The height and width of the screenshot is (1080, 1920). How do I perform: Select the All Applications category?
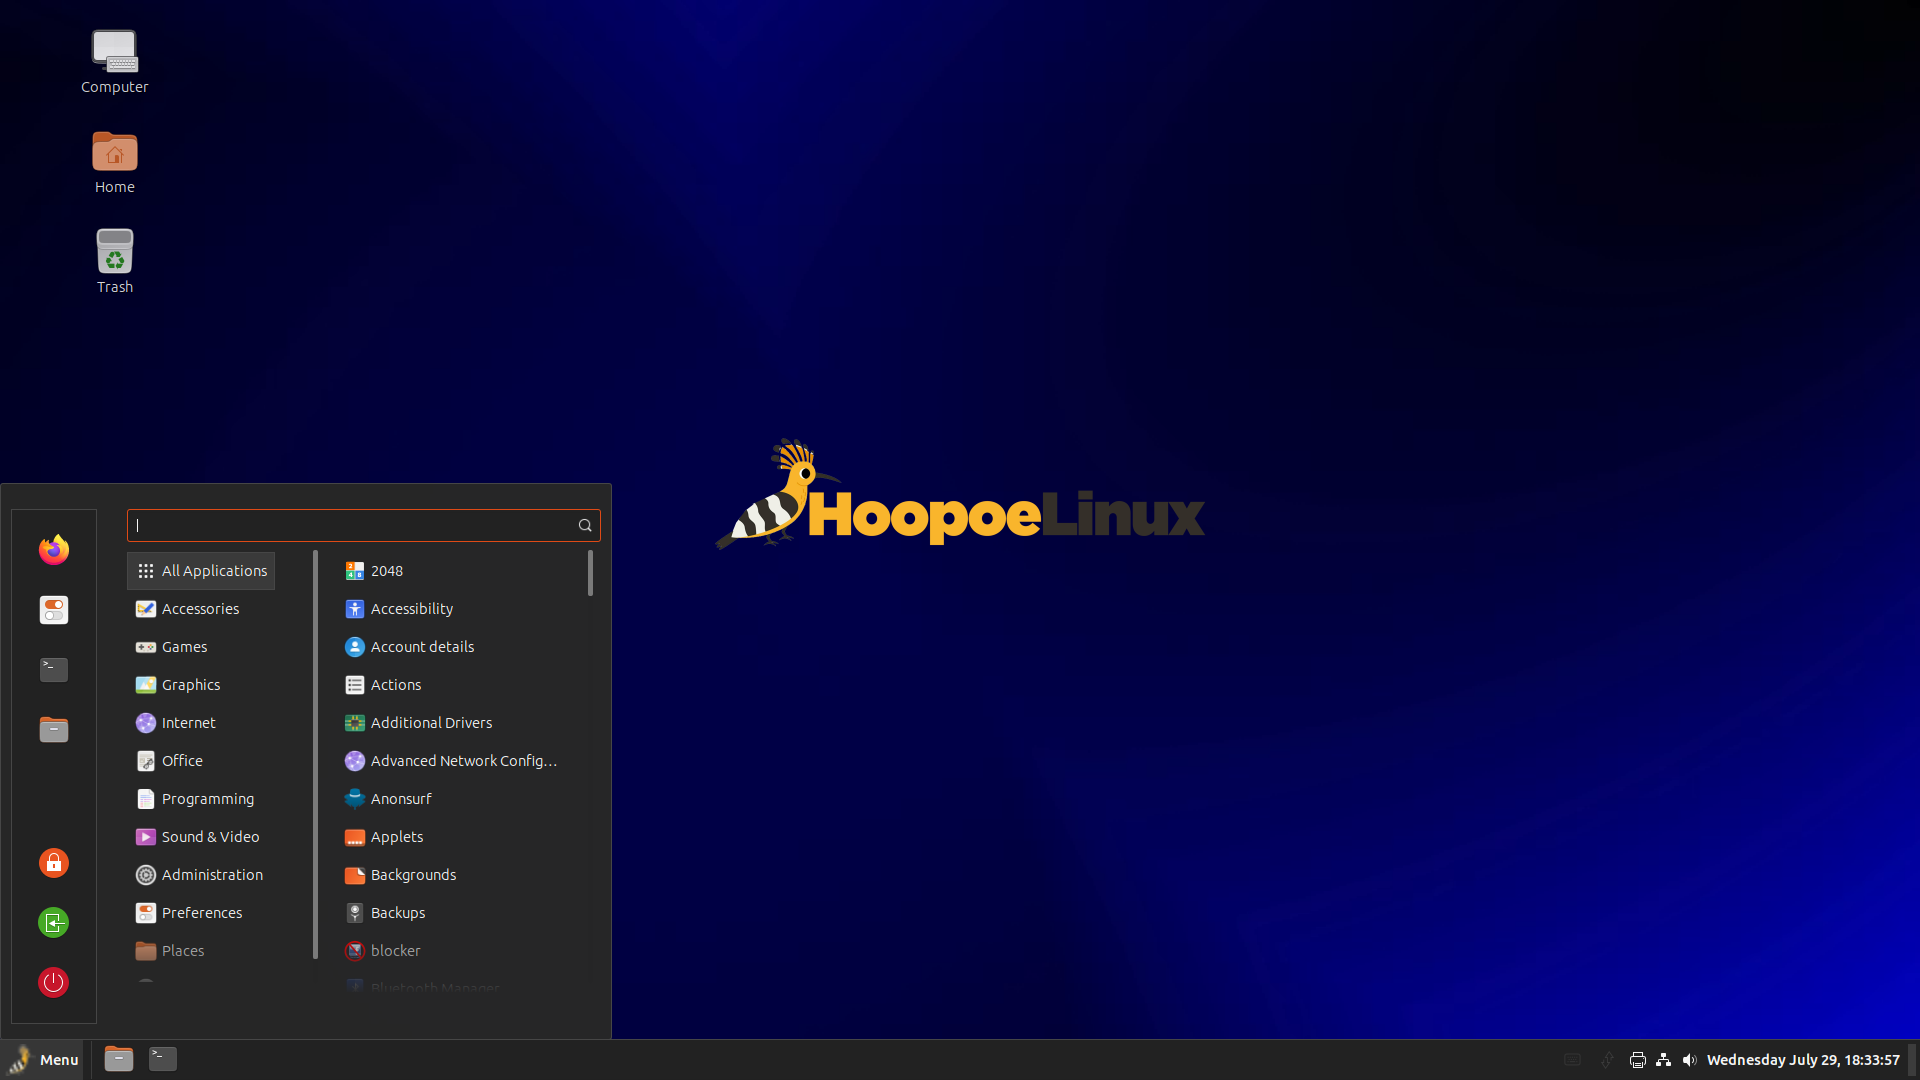201,571
